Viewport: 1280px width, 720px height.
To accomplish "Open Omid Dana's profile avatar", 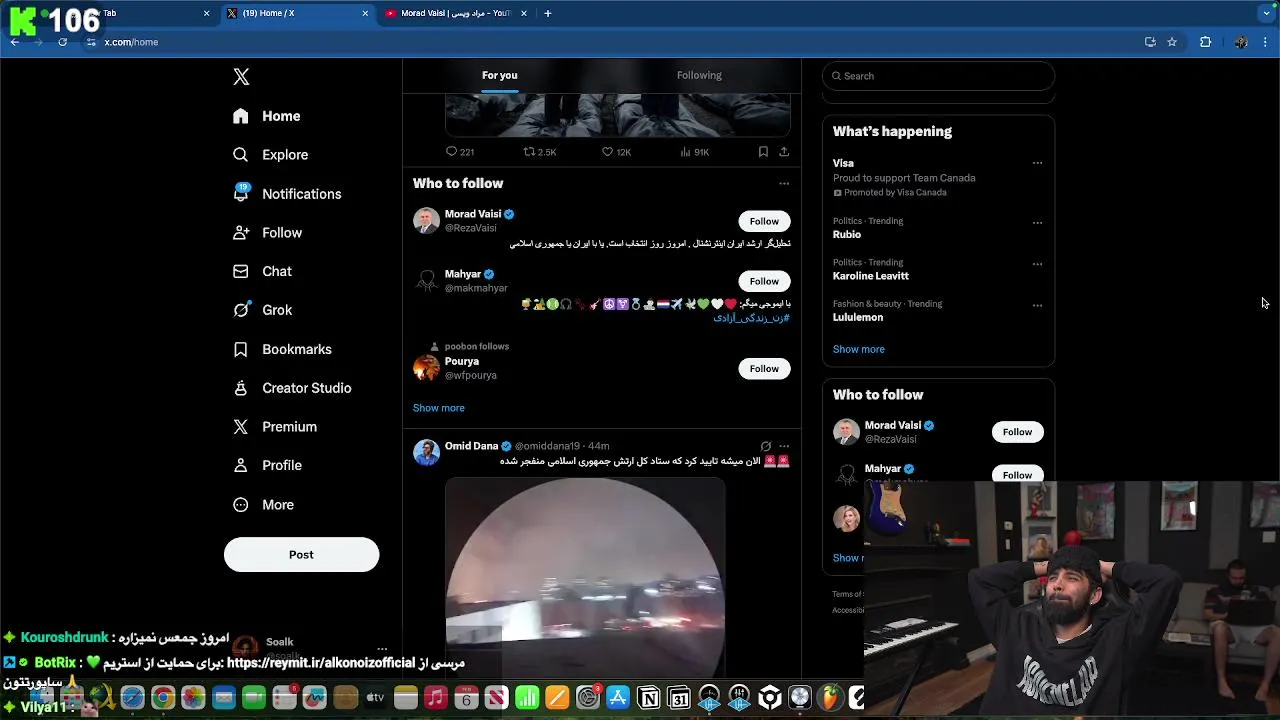I will point(426,452).
